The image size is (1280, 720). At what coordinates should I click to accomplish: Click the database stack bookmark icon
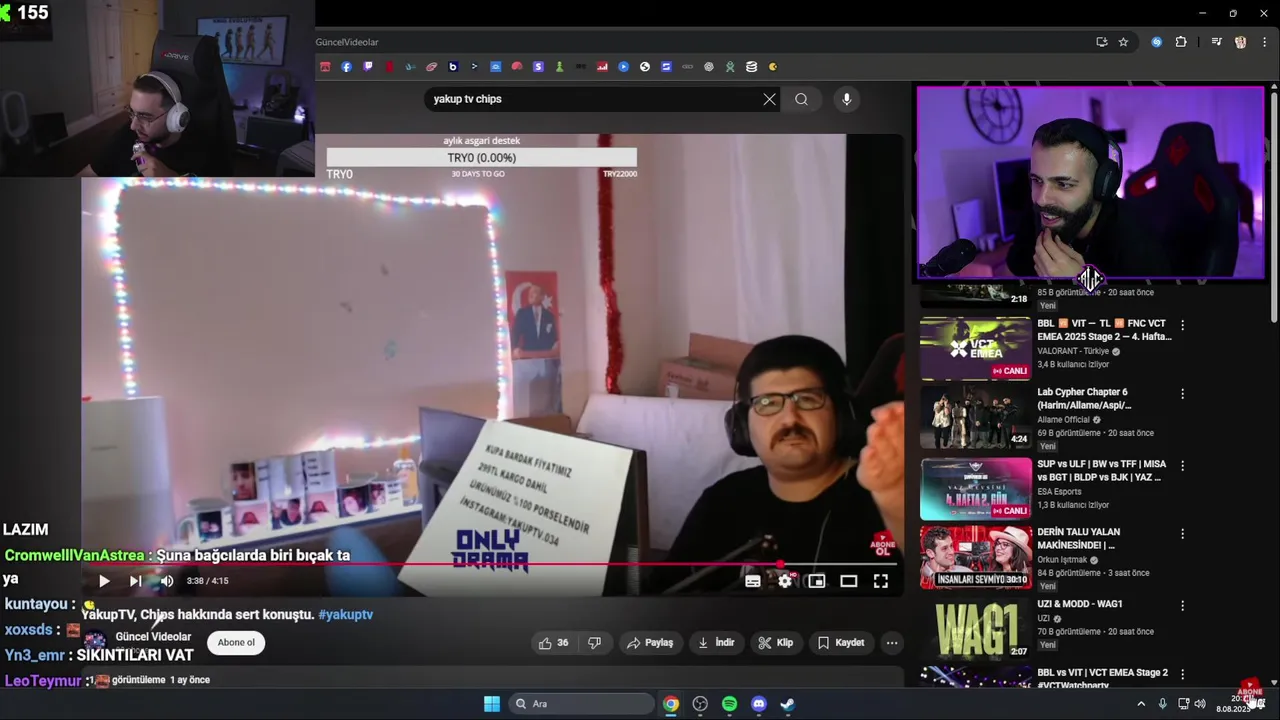751,67
